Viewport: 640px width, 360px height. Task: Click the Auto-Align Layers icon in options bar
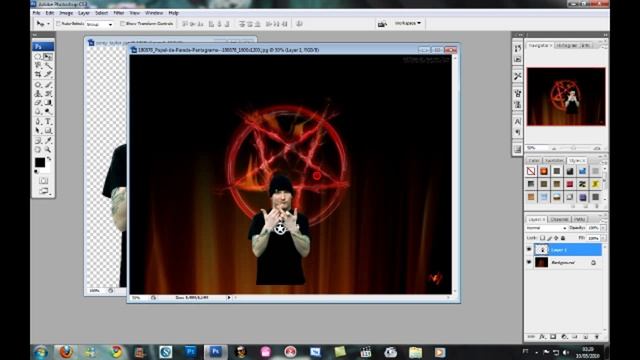[299, 24]
